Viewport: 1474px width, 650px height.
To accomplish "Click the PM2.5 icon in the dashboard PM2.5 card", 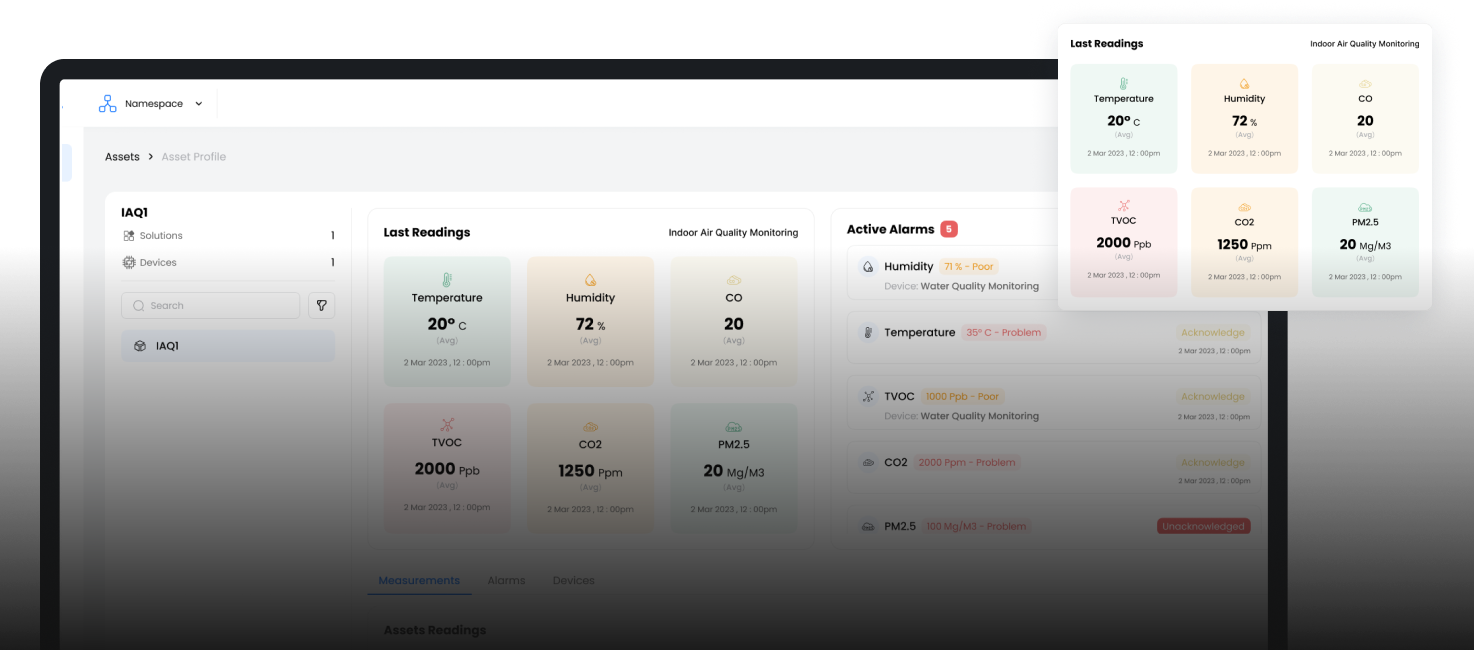I will [x=734, y=427].
